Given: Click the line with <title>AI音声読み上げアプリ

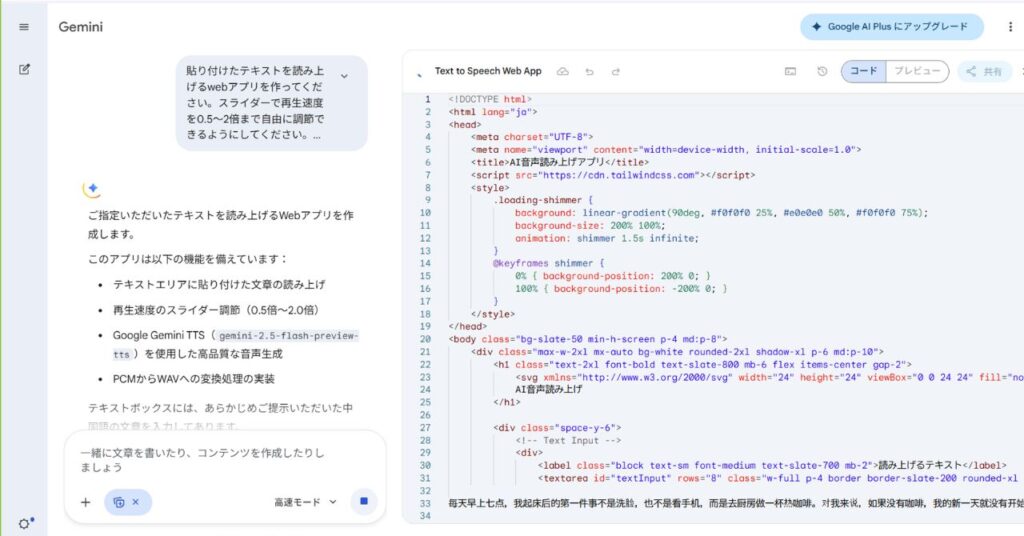Looking at the screenshot, I should click(x=559, y=162).
